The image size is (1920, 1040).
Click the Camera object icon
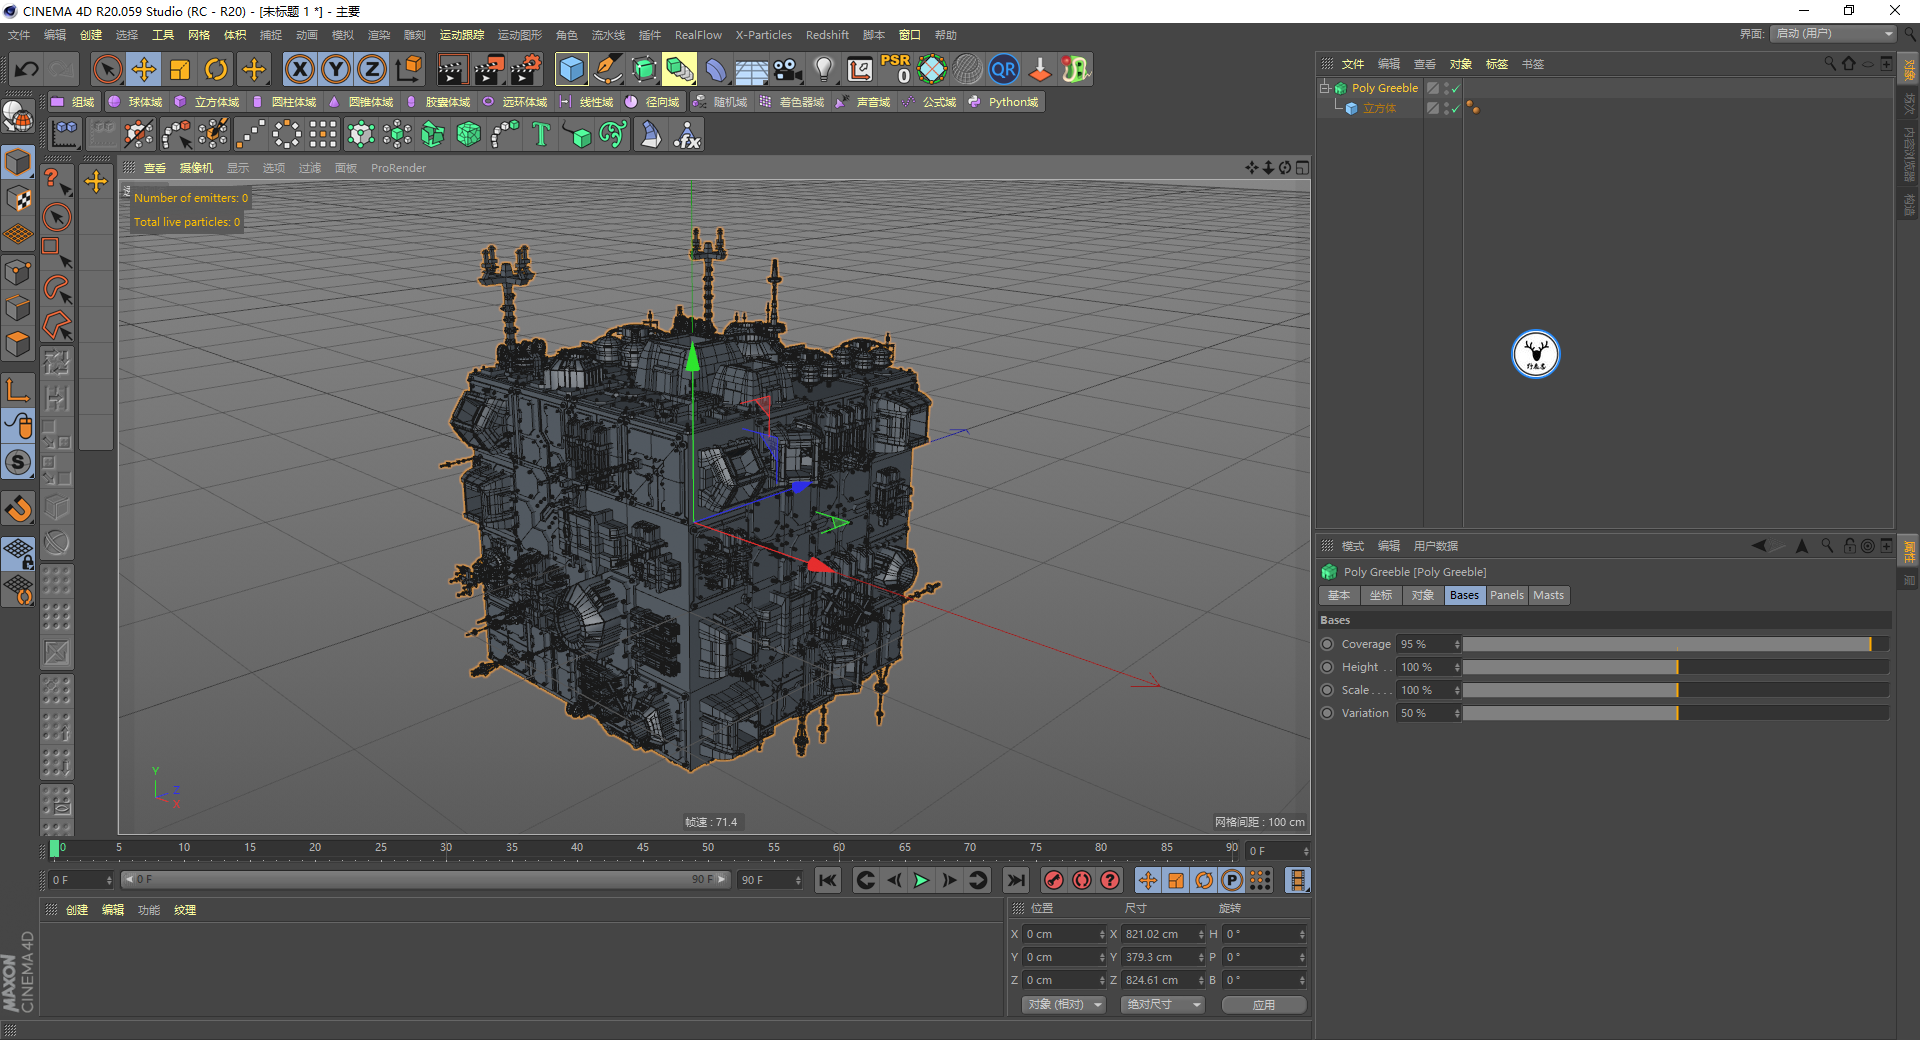tap(788, 69)
